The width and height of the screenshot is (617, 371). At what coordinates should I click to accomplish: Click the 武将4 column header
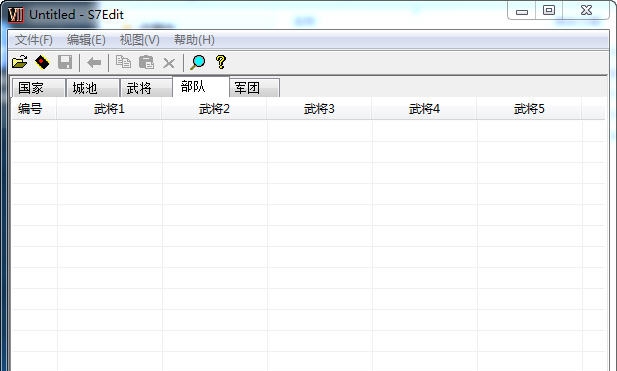425,109
